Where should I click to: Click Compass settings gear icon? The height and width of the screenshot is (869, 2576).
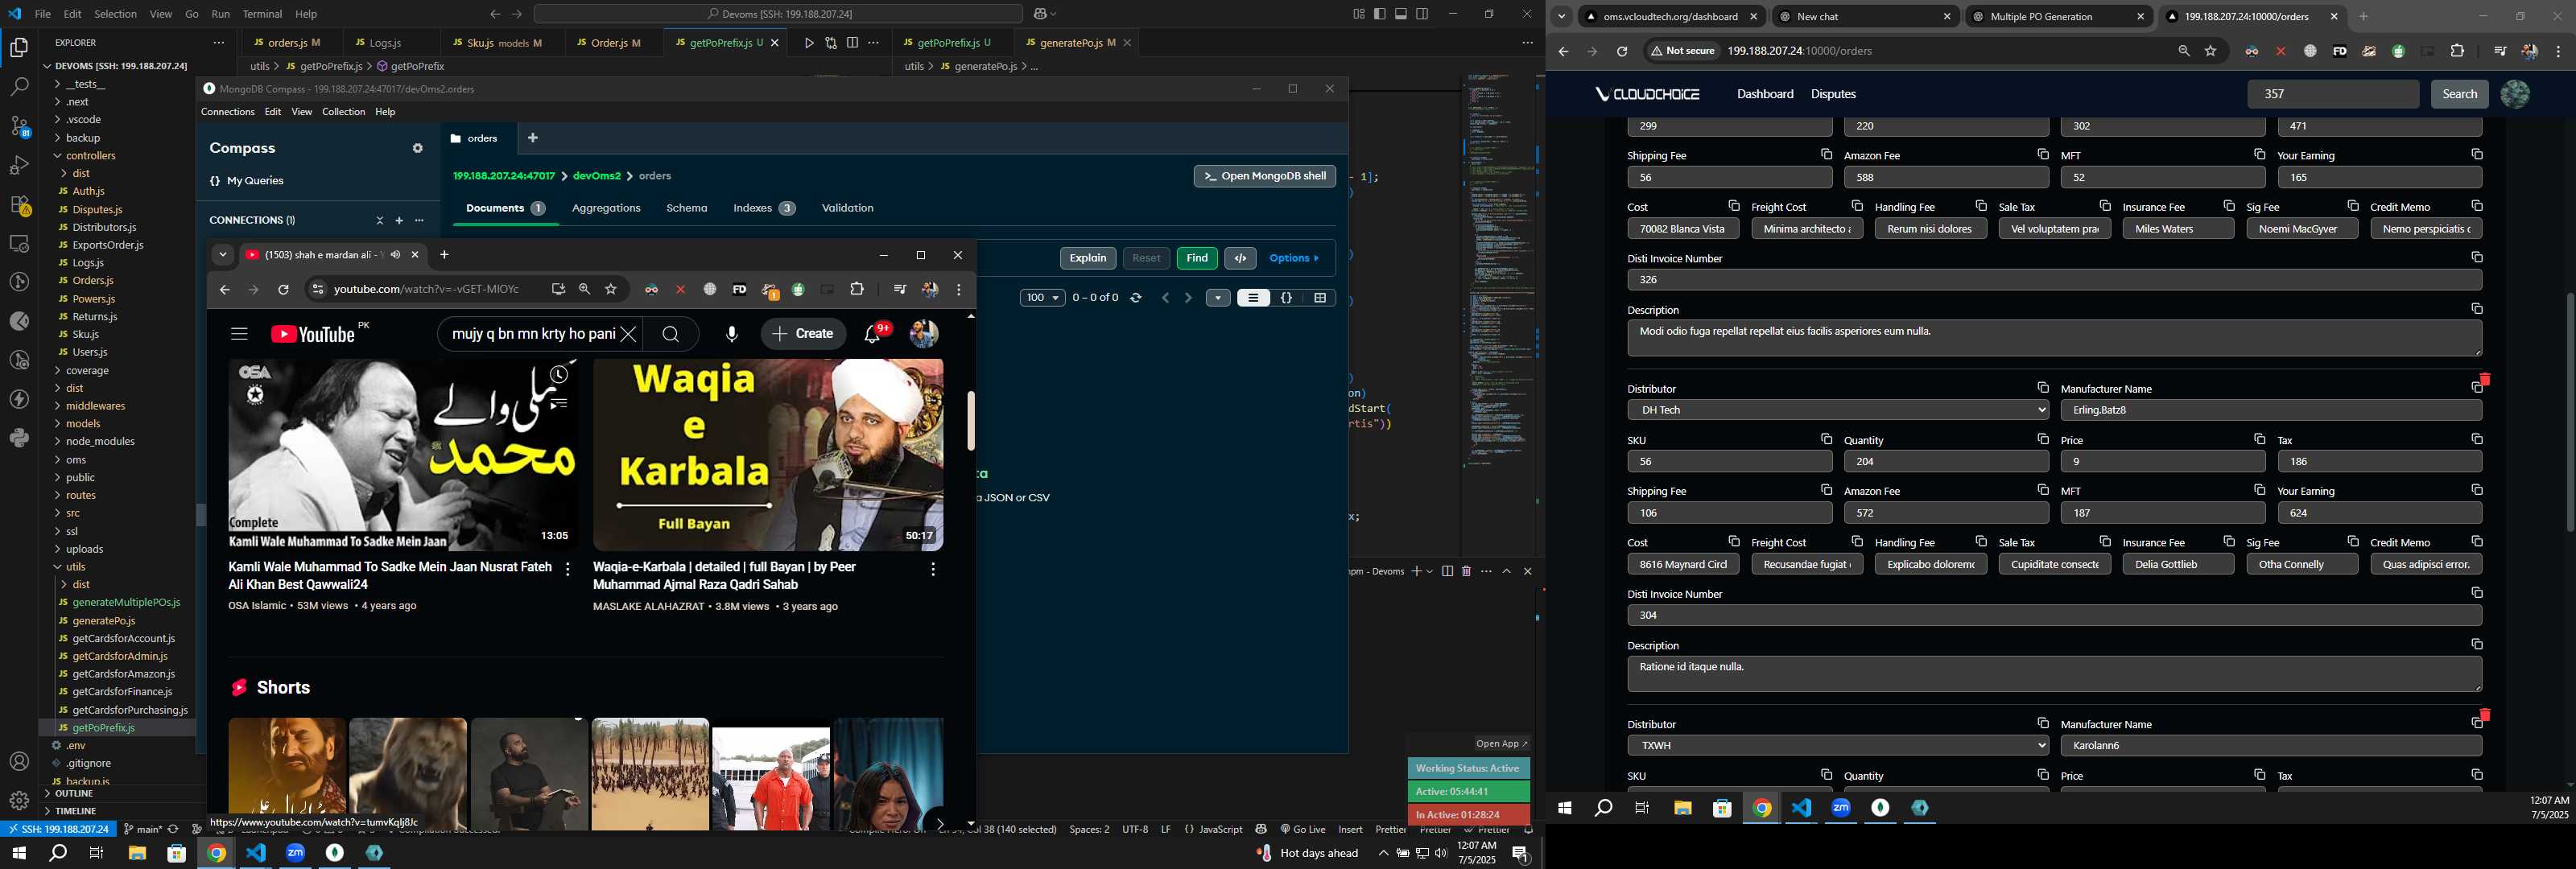point(418,148)
